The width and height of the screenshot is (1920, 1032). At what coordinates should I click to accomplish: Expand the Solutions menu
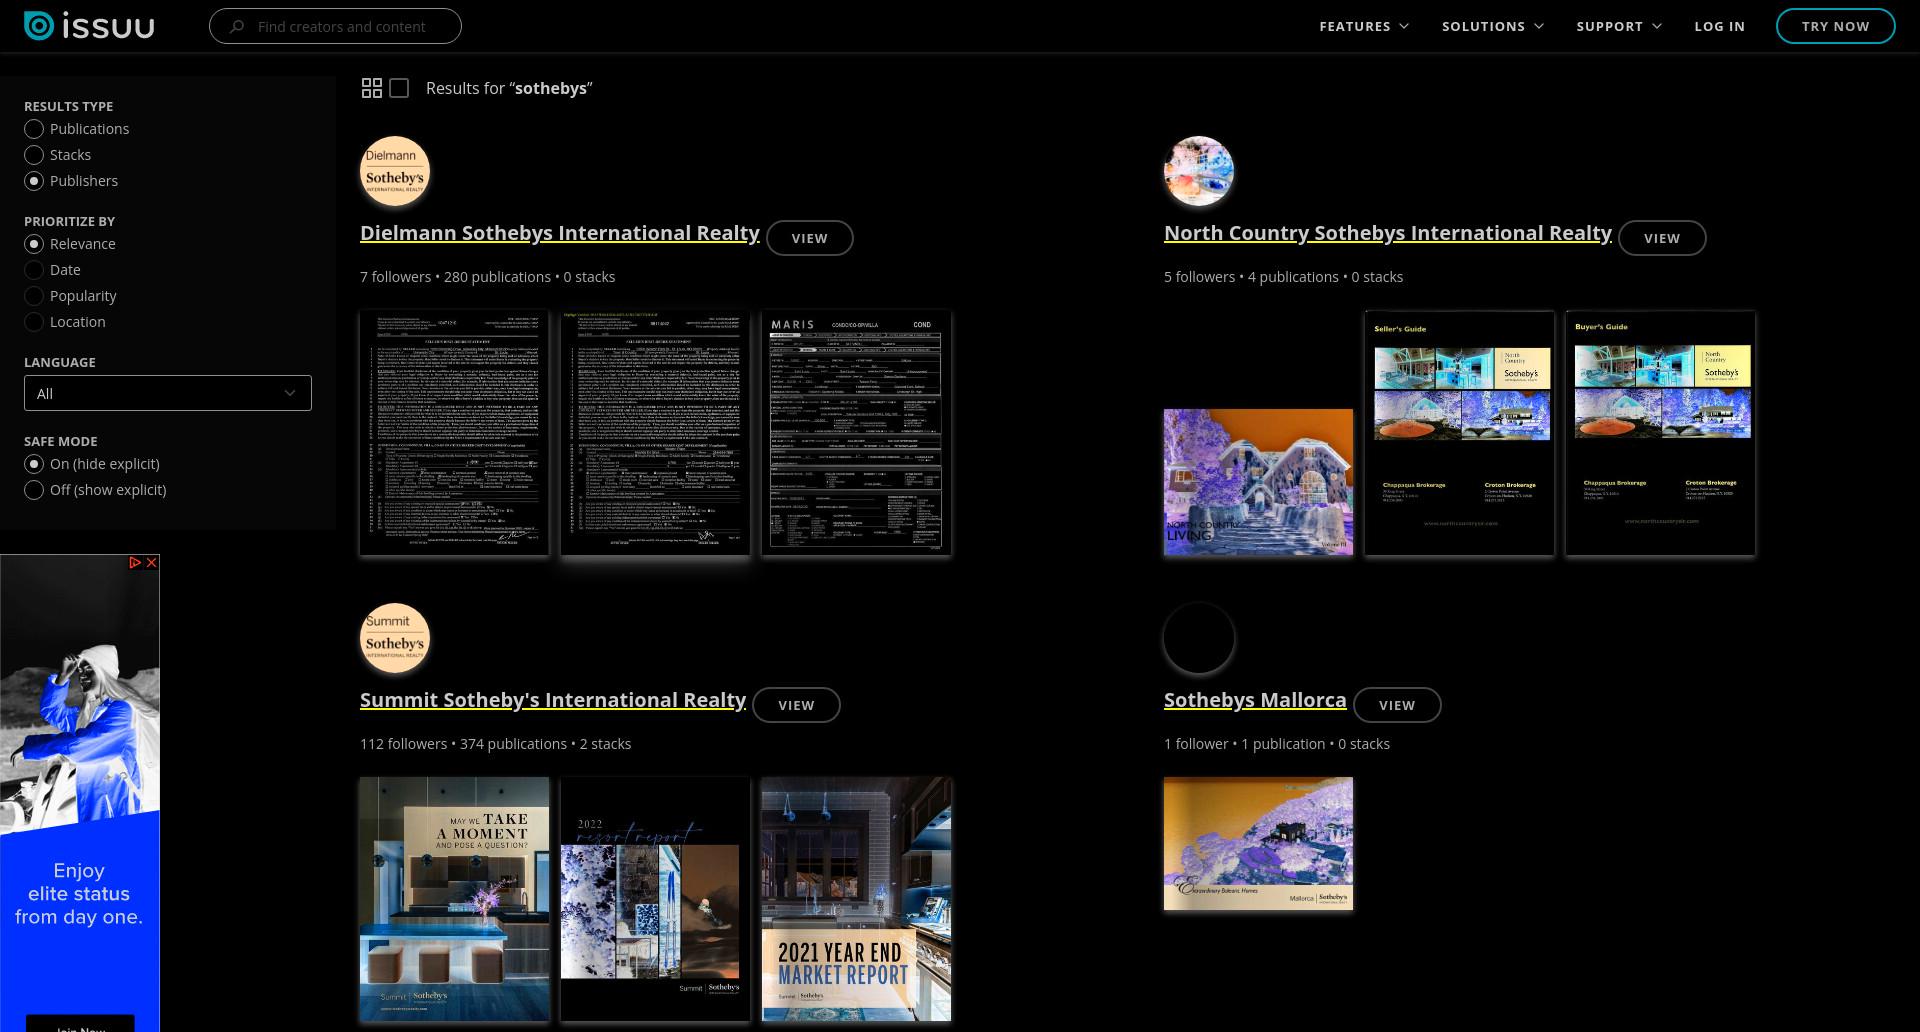click(1492, 26)
